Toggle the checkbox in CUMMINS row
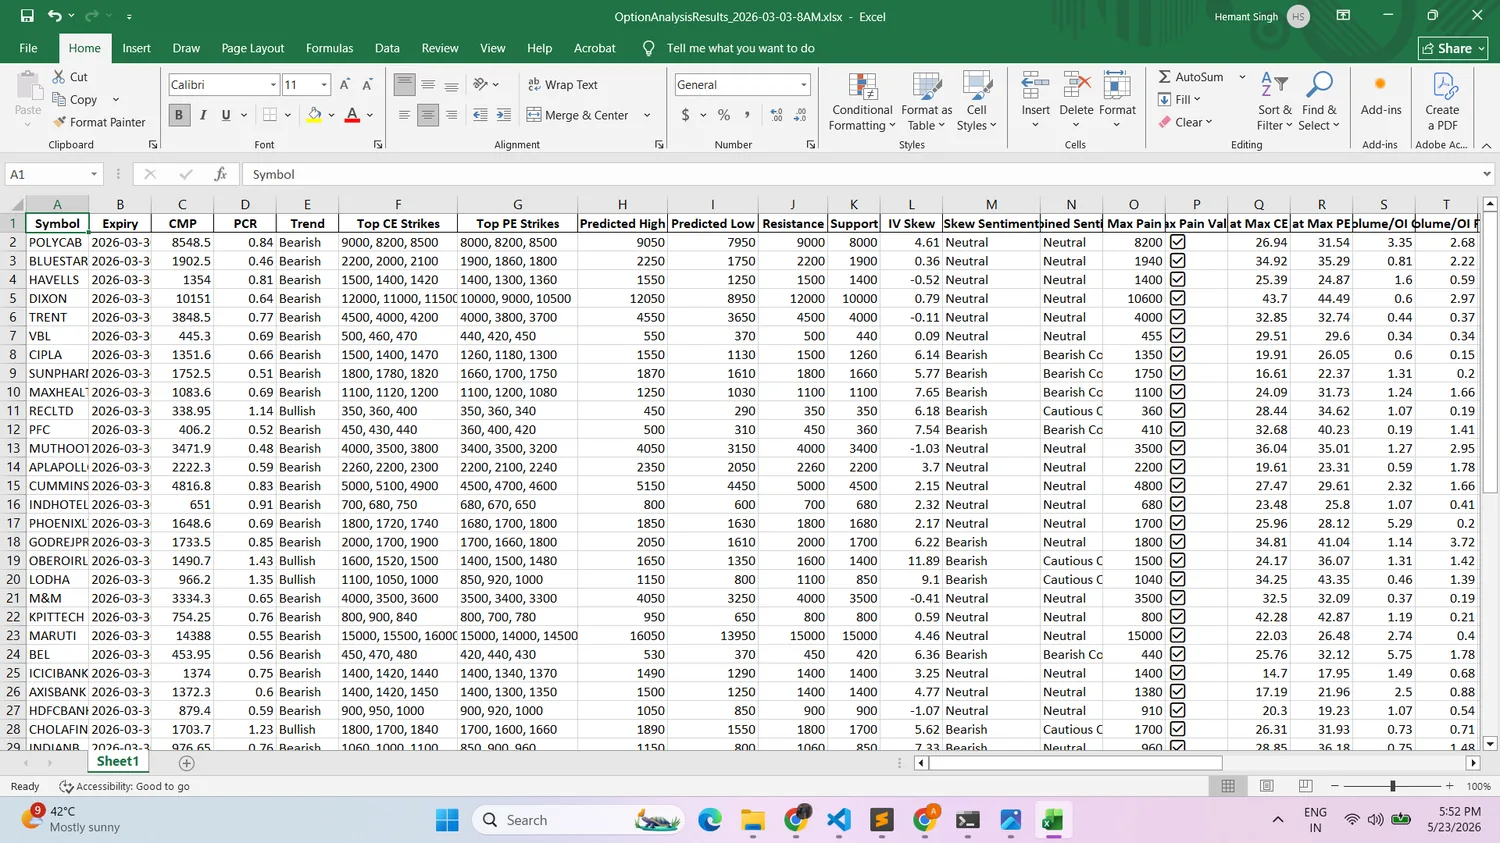This screenshot has width=1500, height=843. click(1177, 486)
